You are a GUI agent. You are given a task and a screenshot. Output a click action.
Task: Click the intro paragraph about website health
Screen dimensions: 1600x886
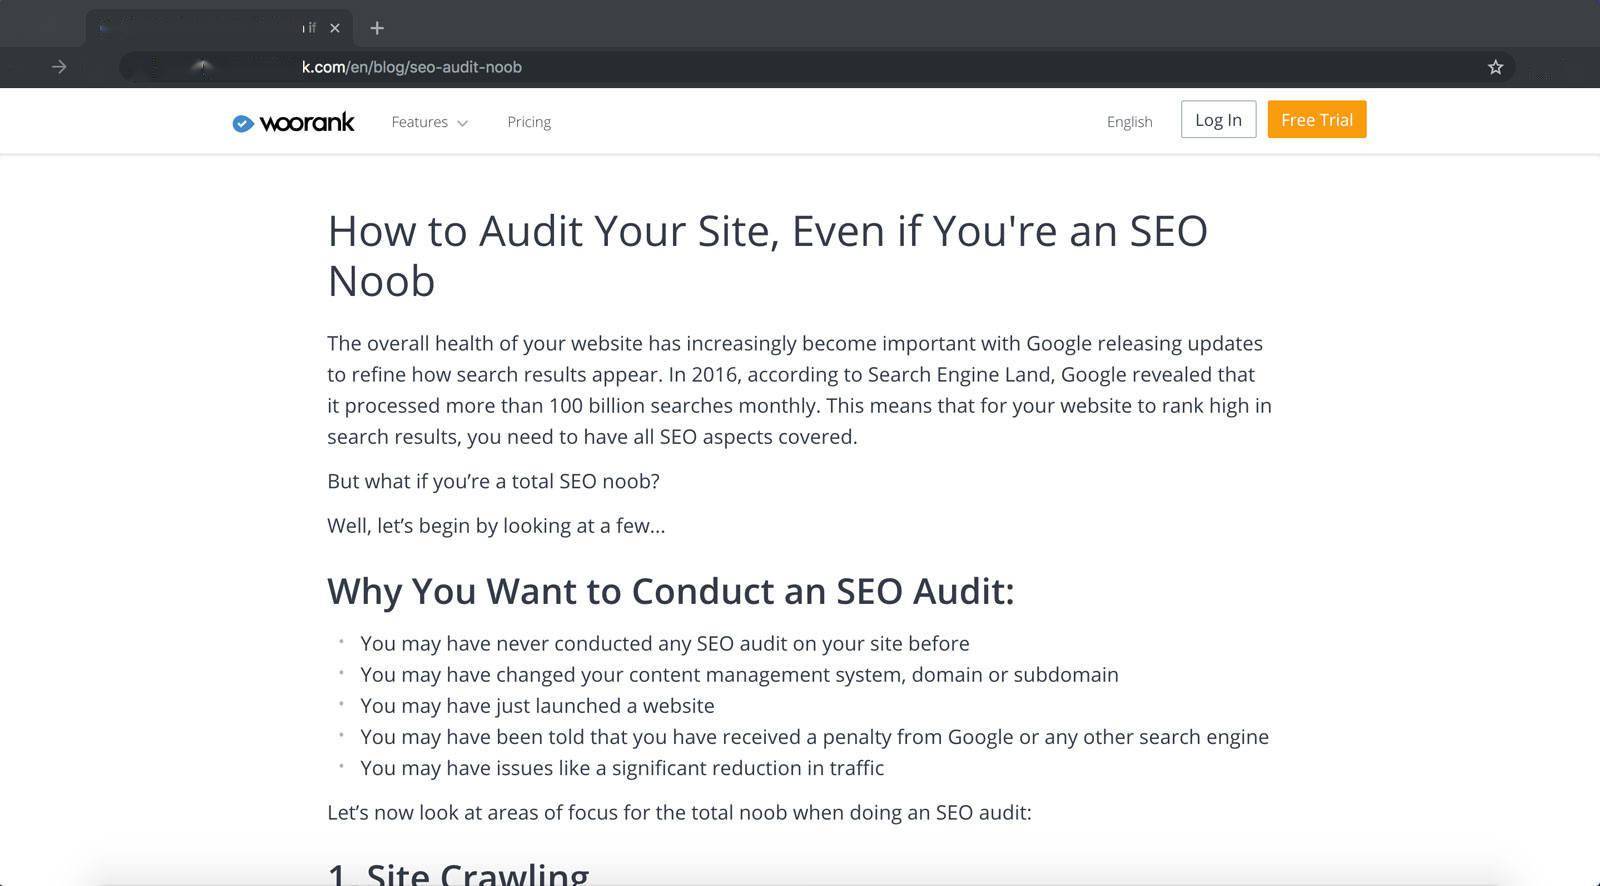[x=799, y=390]
